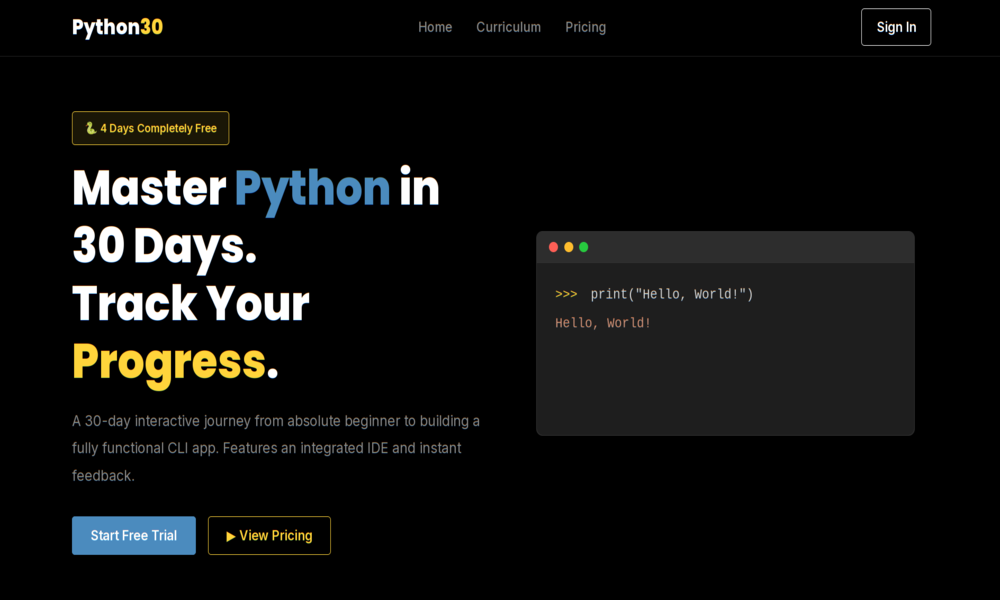Go to the Curriculum page
1000x600 pixels.
click(508, 27)
